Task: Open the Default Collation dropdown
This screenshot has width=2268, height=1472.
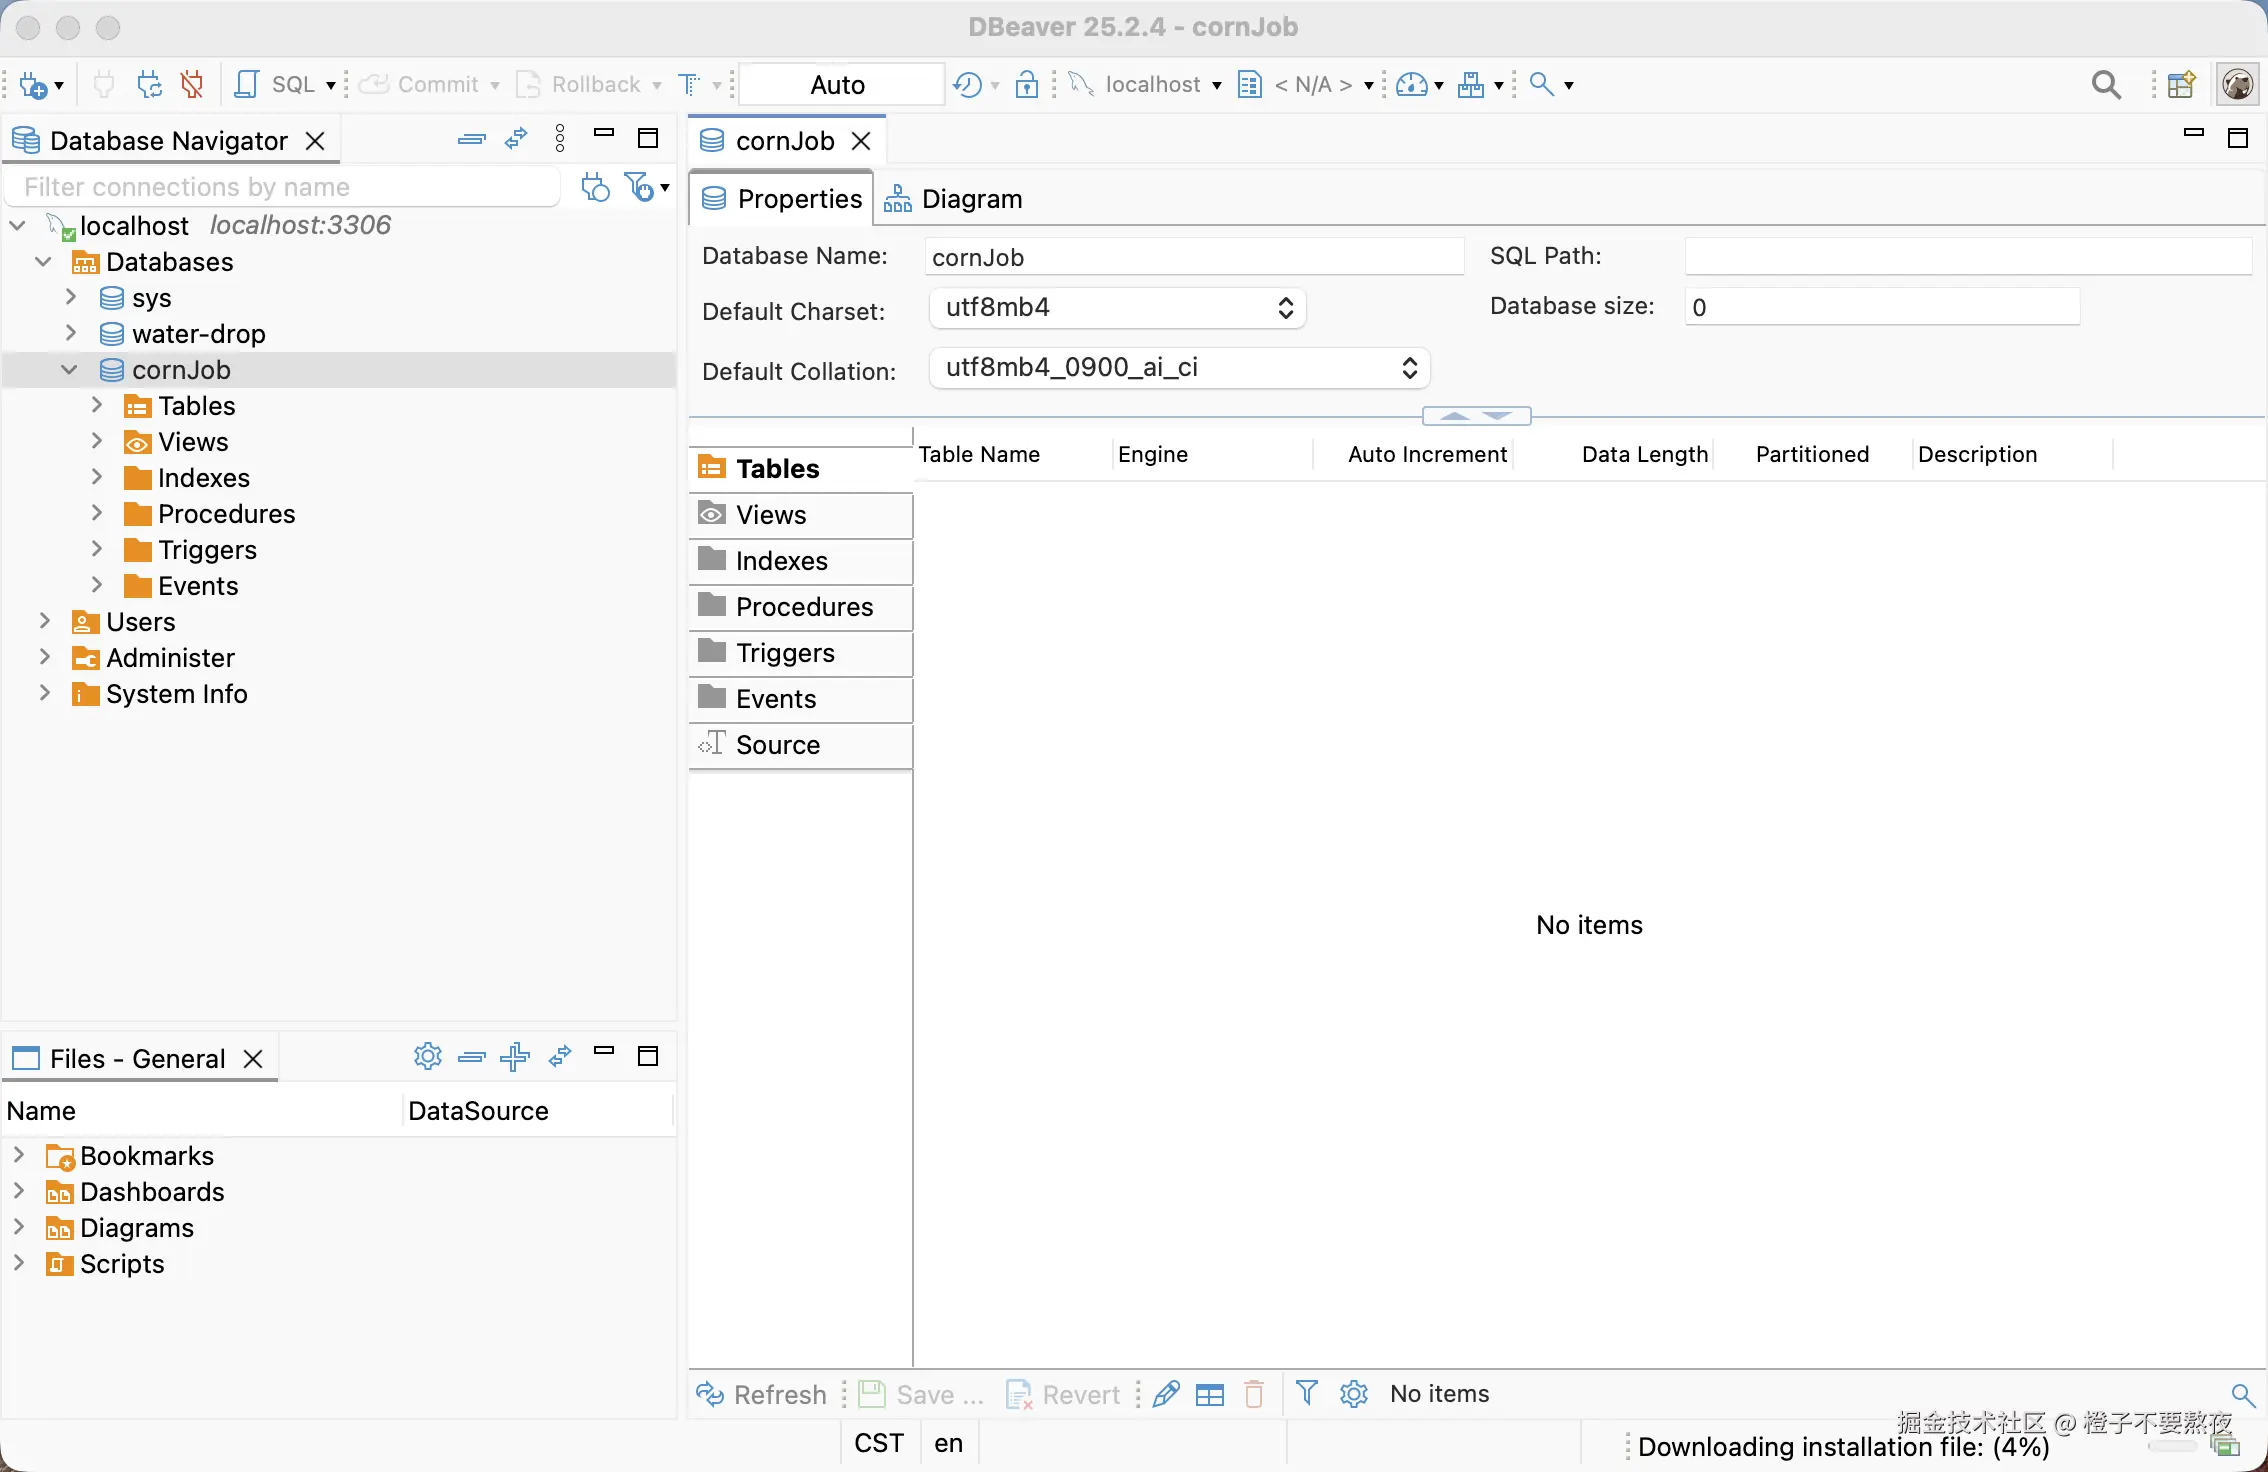Action: tap(1179, 368)
